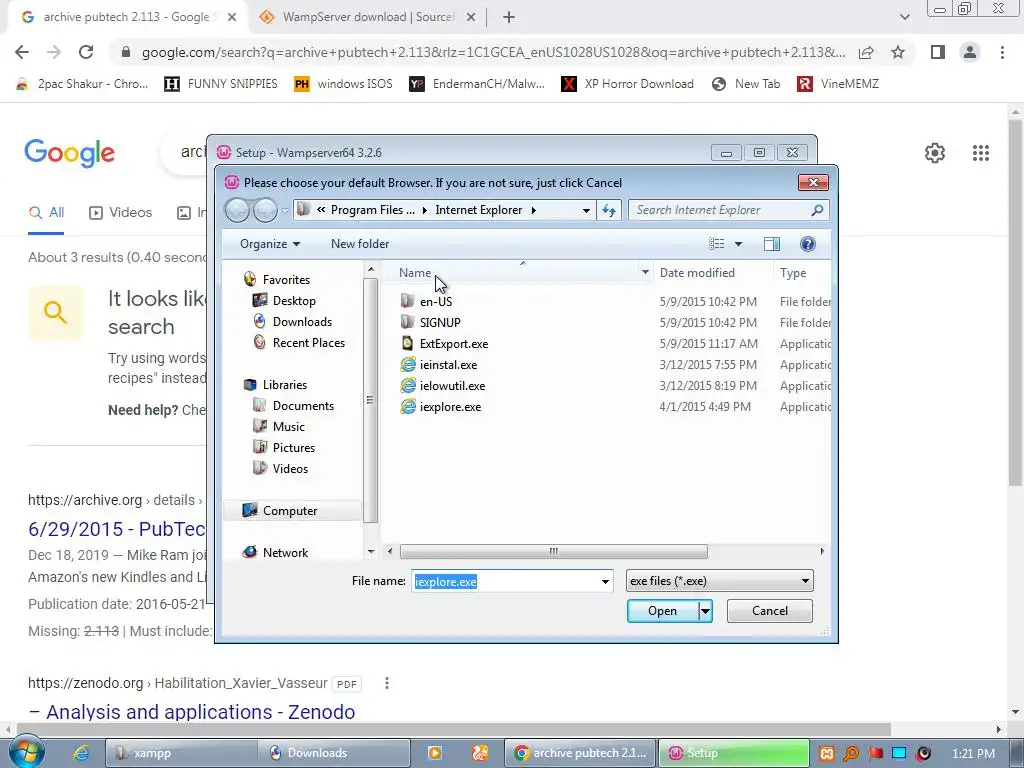Click the change your view icon

716,244
